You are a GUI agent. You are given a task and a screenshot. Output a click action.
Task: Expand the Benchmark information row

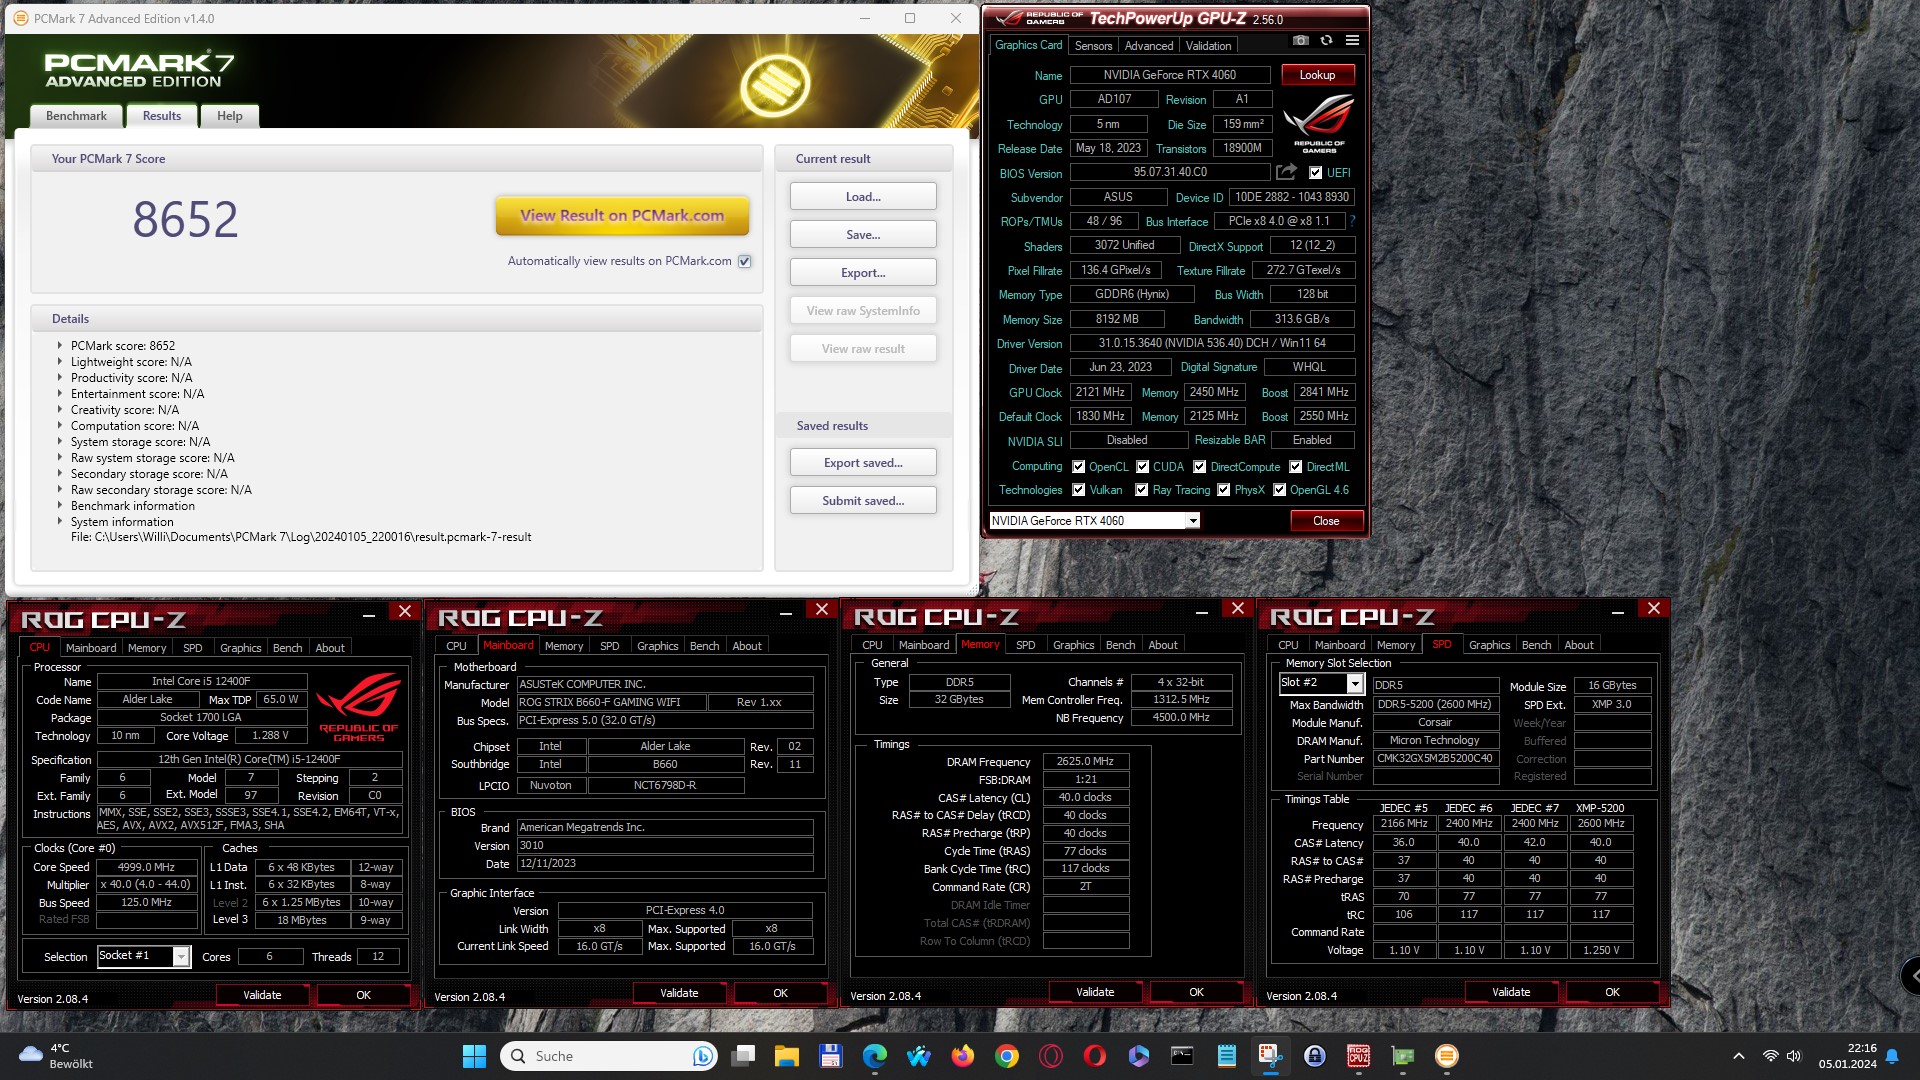tap(59, 505)
